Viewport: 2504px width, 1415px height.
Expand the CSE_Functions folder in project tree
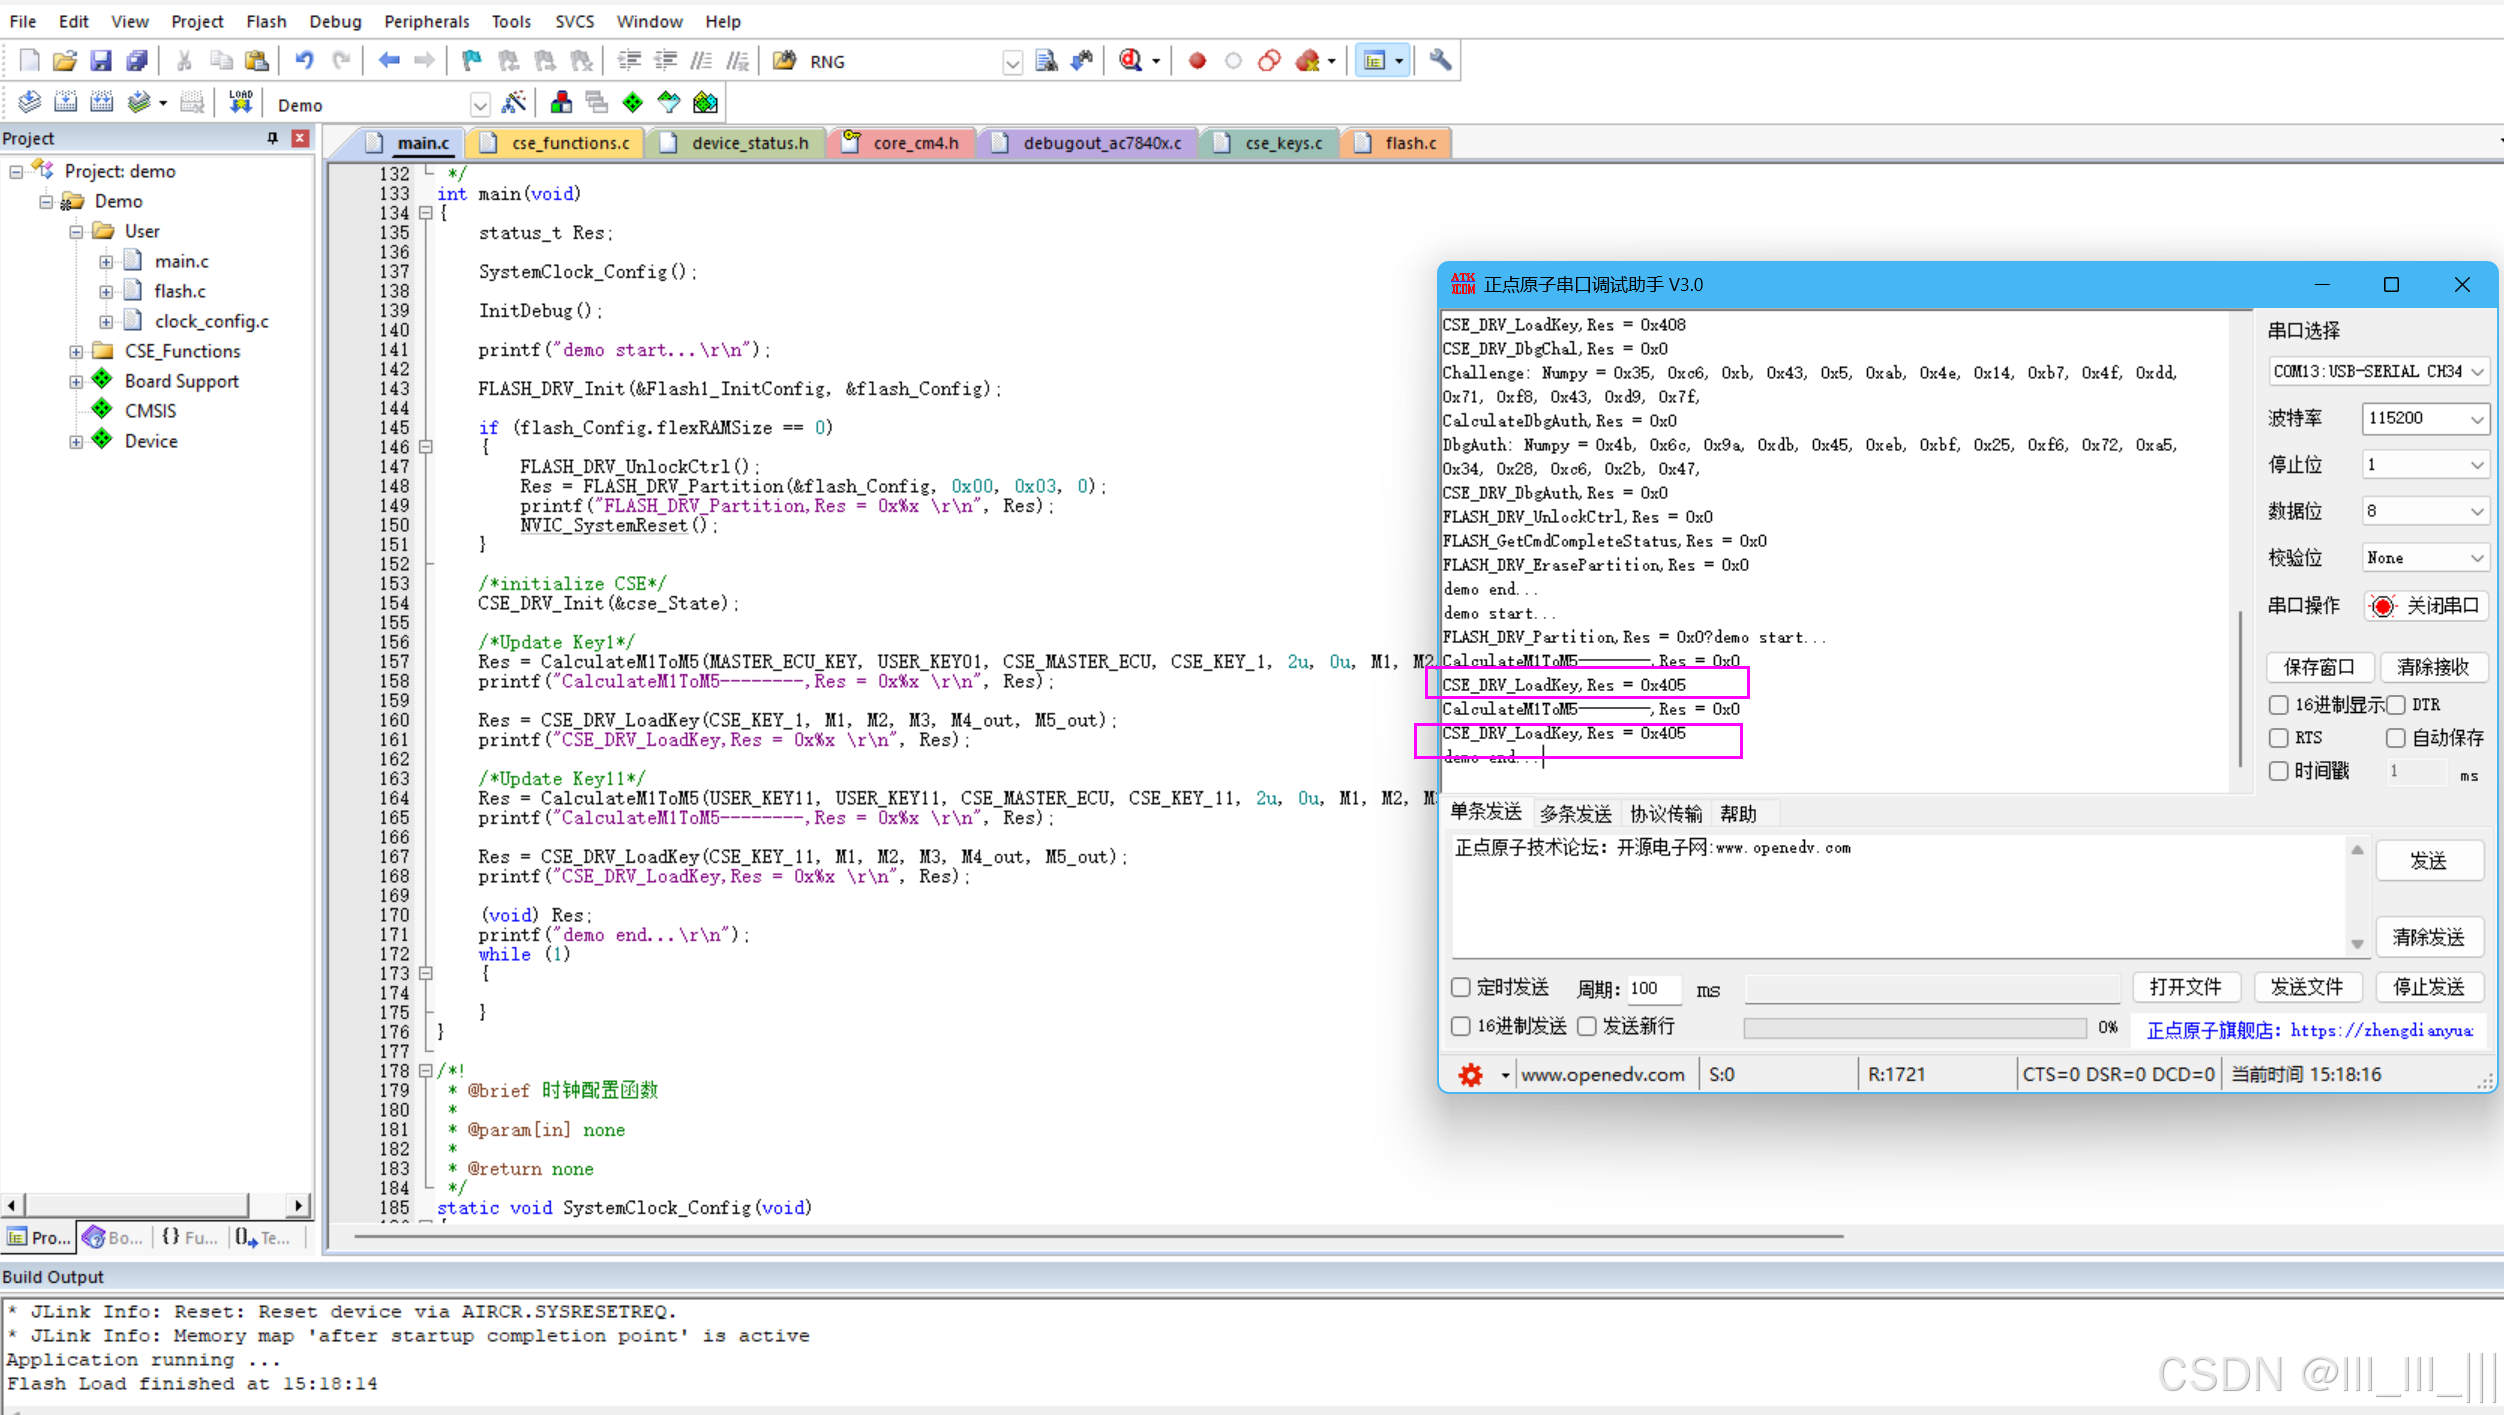pos(76,351)
